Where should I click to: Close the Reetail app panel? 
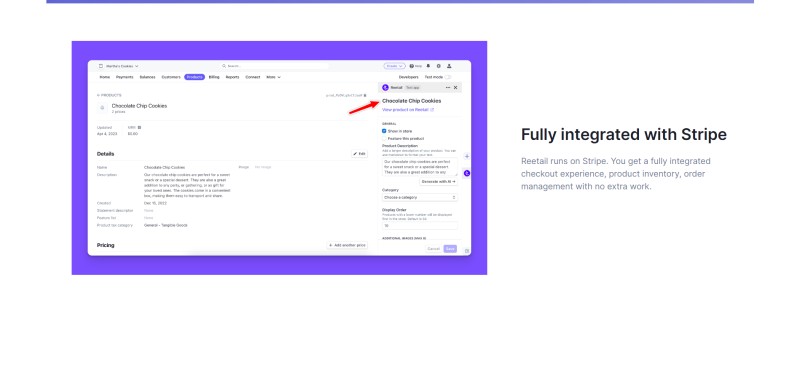click(456, 88)
